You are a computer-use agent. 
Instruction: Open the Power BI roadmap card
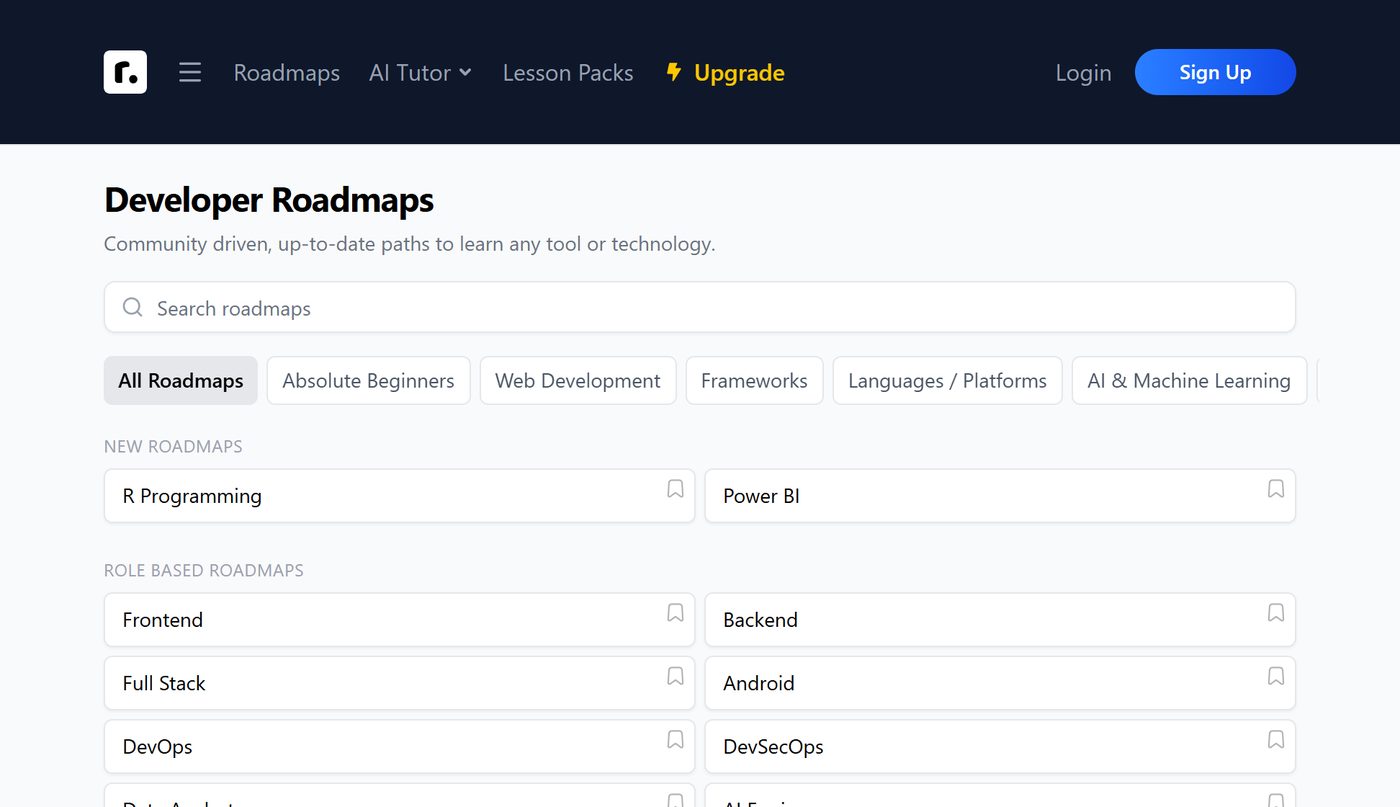coord(1000,496)
